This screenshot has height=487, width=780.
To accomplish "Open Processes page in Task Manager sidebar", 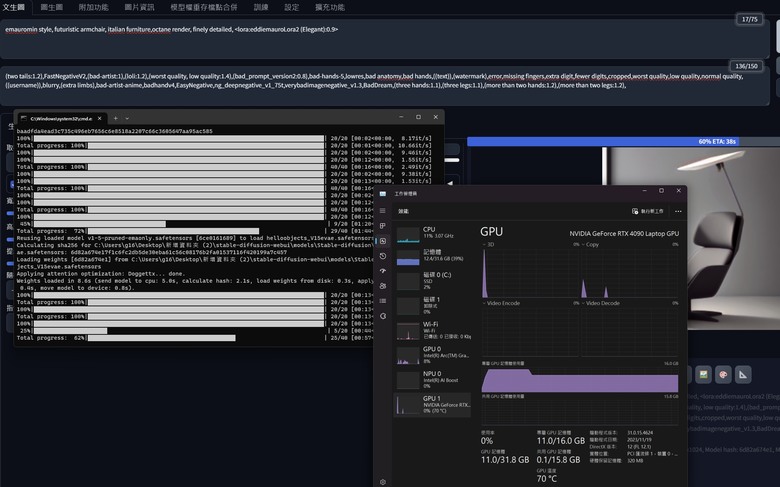I will point(383,226).
